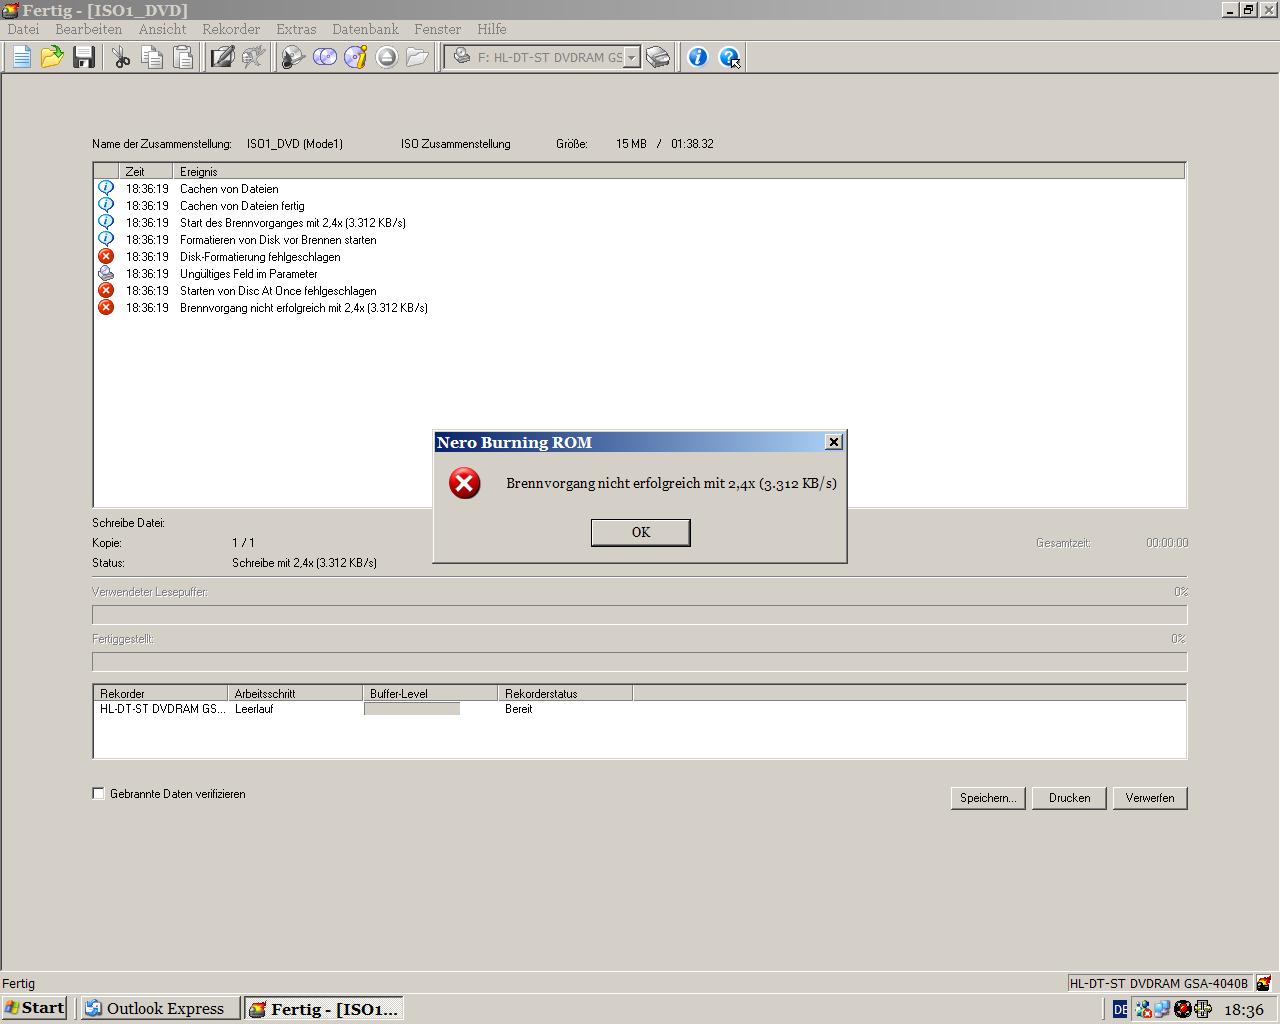Click the Arbeitsschritt column header

point(295,693)
